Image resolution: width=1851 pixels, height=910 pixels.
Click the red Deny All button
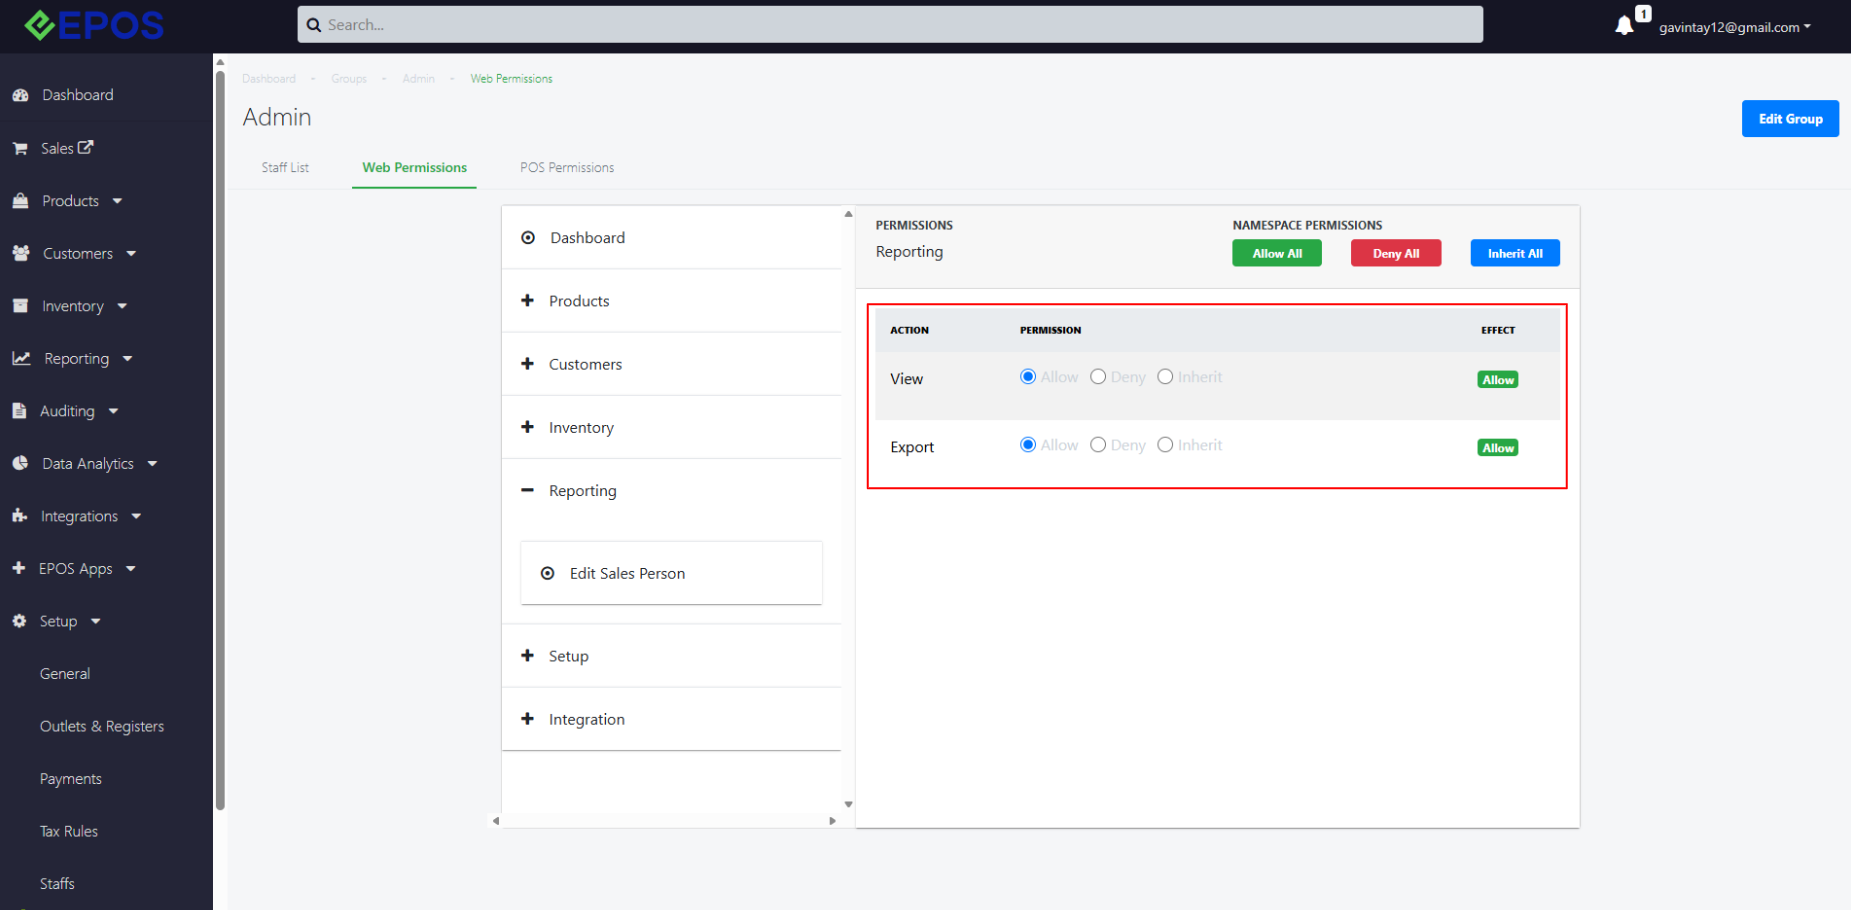click(1396, 253)
